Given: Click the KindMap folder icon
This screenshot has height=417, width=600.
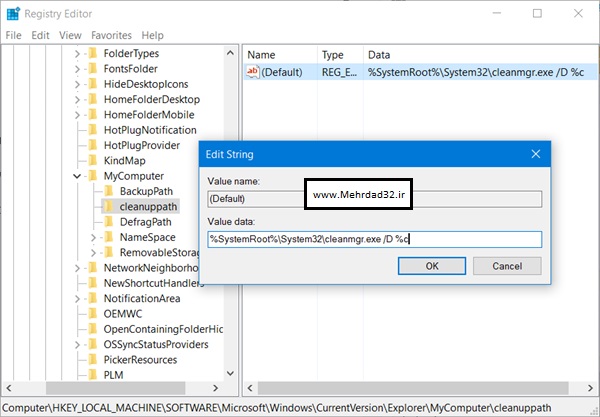Looking at the screenshot, I should [93, 160].
